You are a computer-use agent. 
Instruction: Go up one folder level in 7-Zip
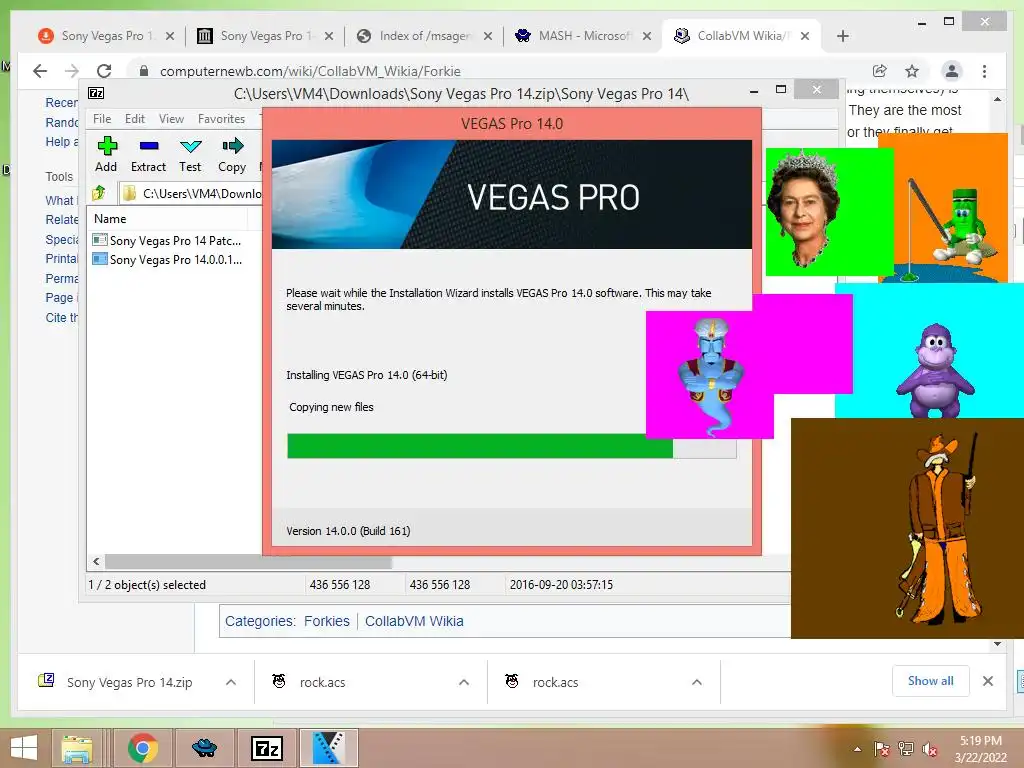(99, 193)
